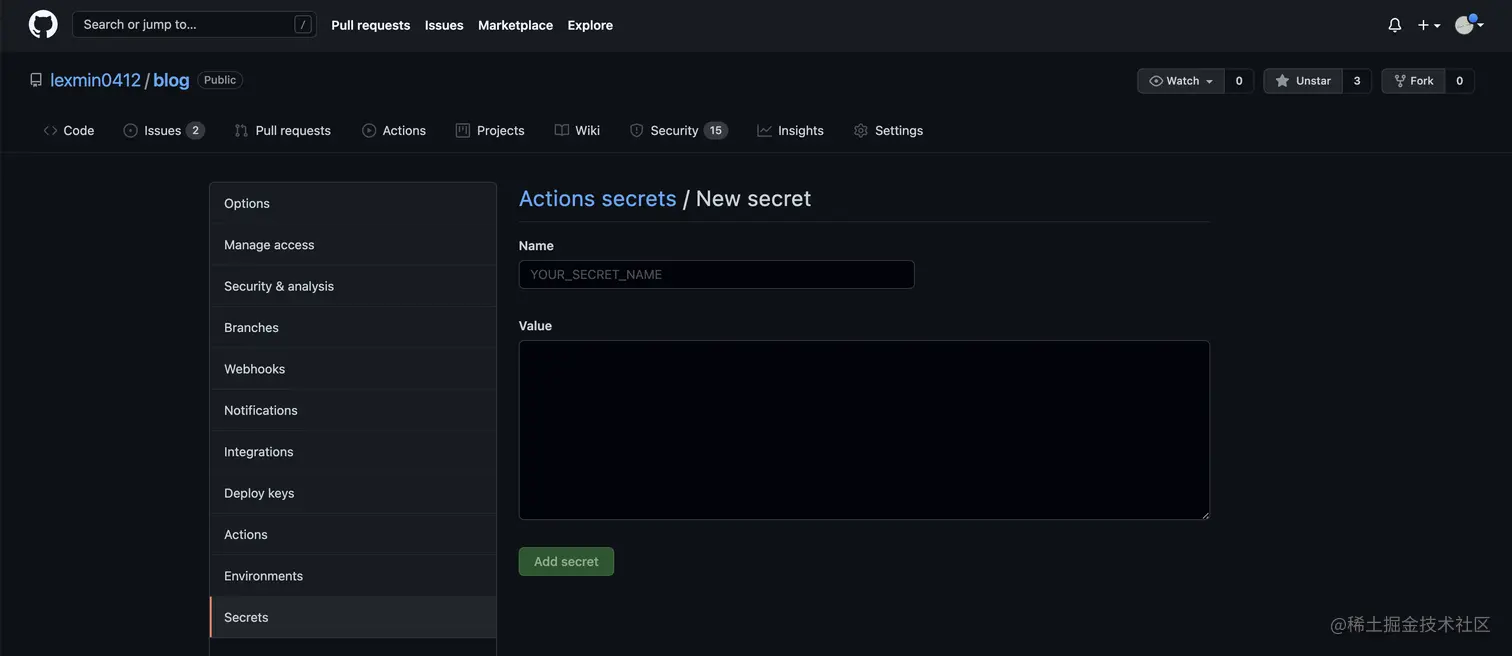Click the Public visibility badge
The width and height of the screenshot is (1512, 656).
[x=220, y=80]
